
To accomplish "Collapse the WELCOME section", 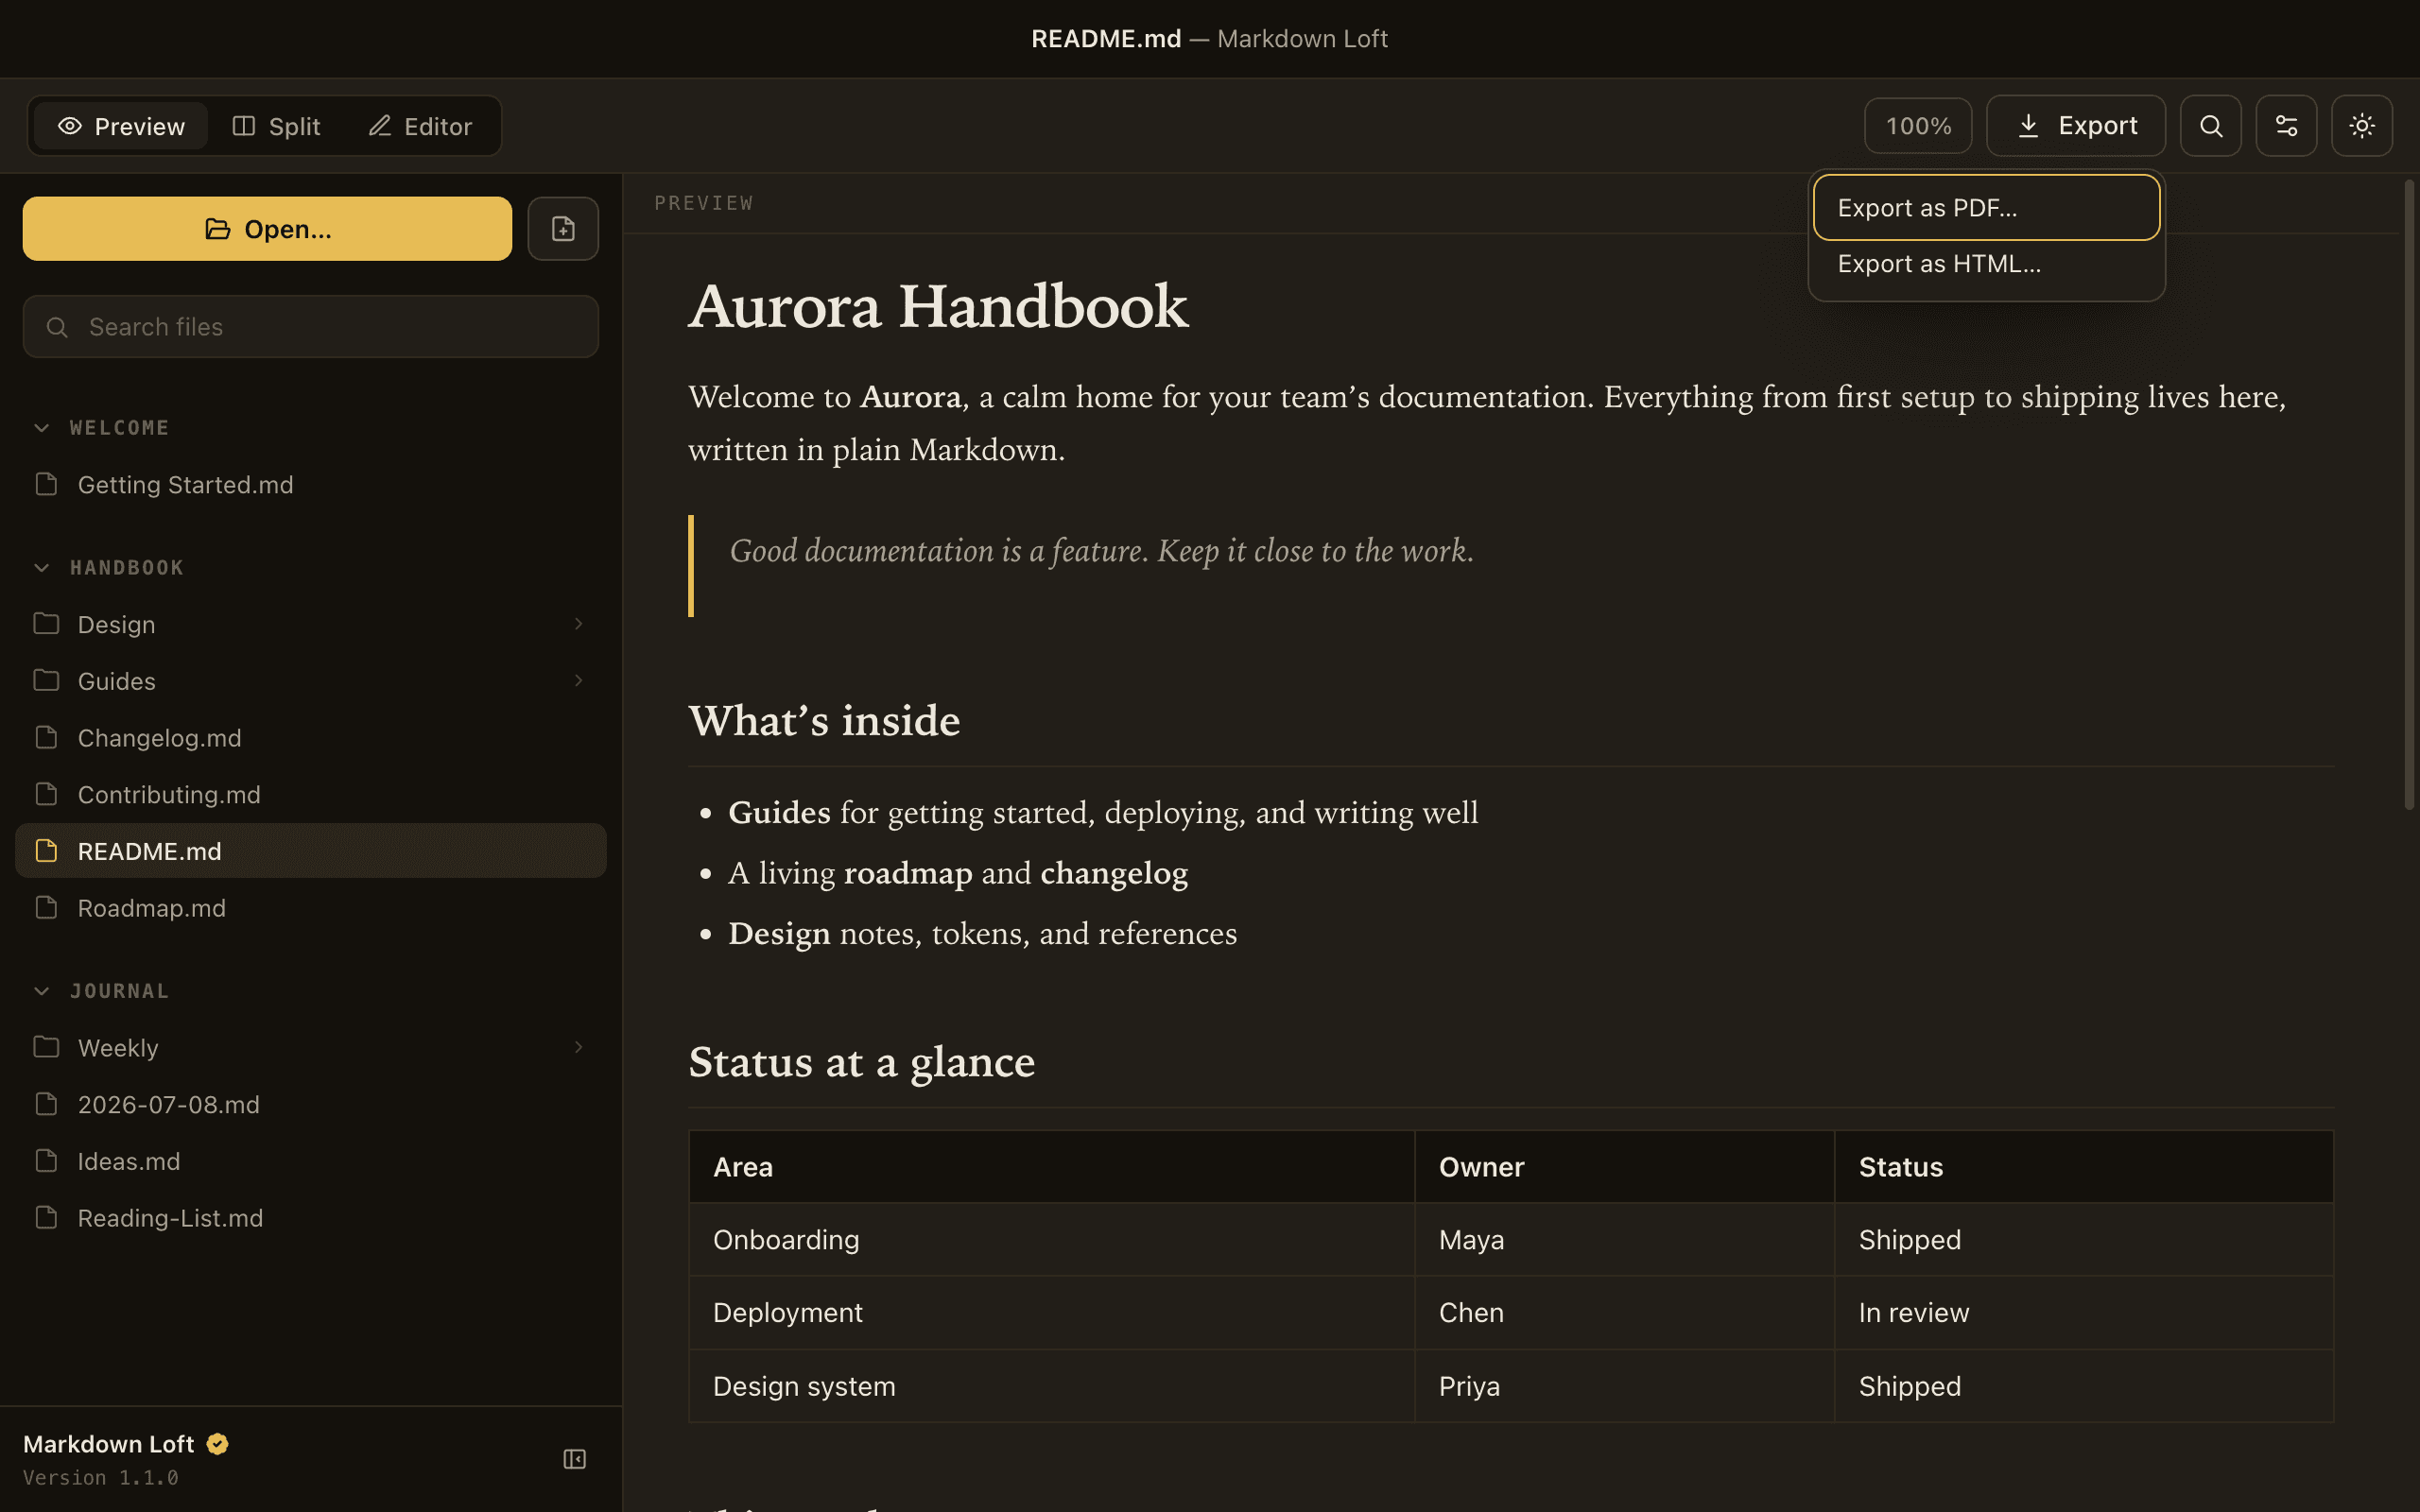I will coord(41,428).
